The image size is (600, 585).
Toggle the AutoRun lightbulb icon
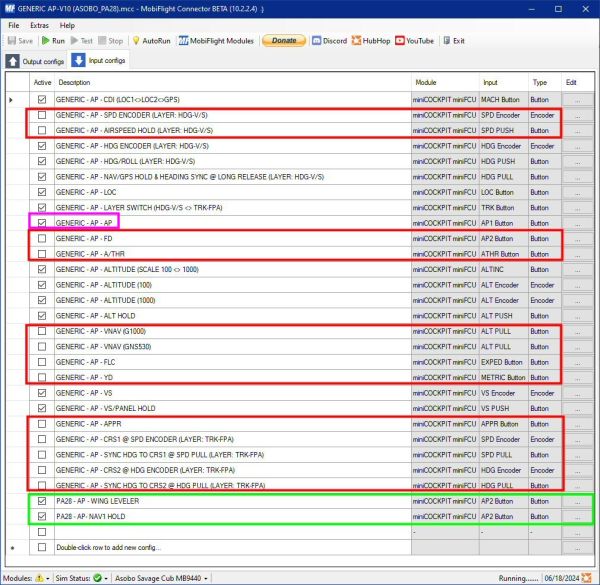(x=136, y=41)
